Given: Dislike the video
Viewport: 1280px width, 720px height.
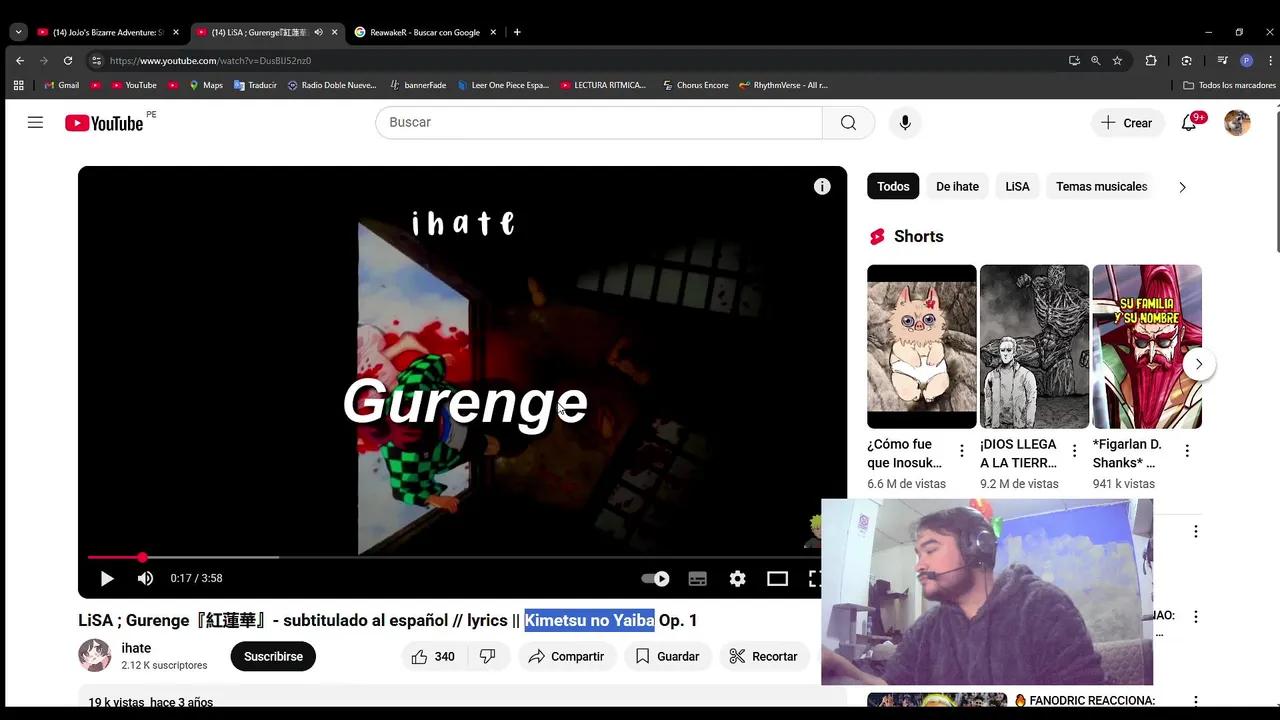Looking at the screenshot, I should [487, 656].
